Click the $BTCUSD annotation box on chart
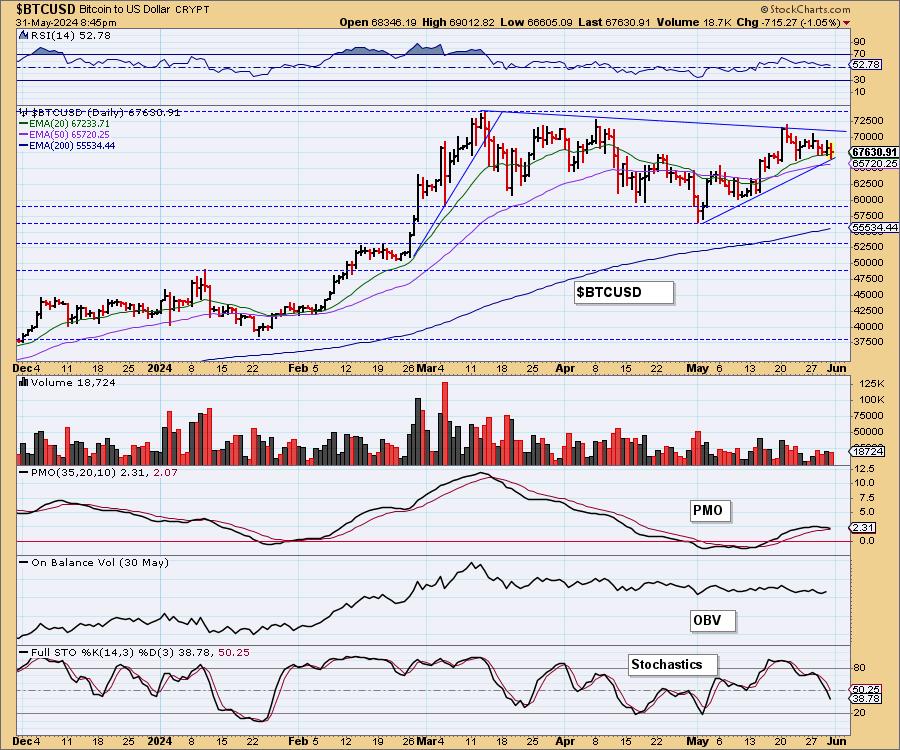Viewport: 900px width, 750px height. pyautogui.click(x=623, y=292)
